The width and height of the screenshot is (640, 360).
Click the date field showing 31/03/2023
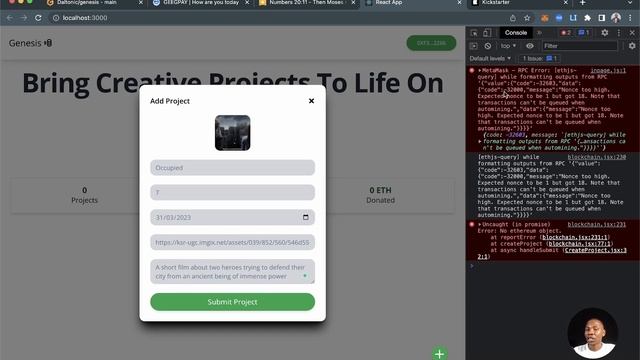coord(233,217)
